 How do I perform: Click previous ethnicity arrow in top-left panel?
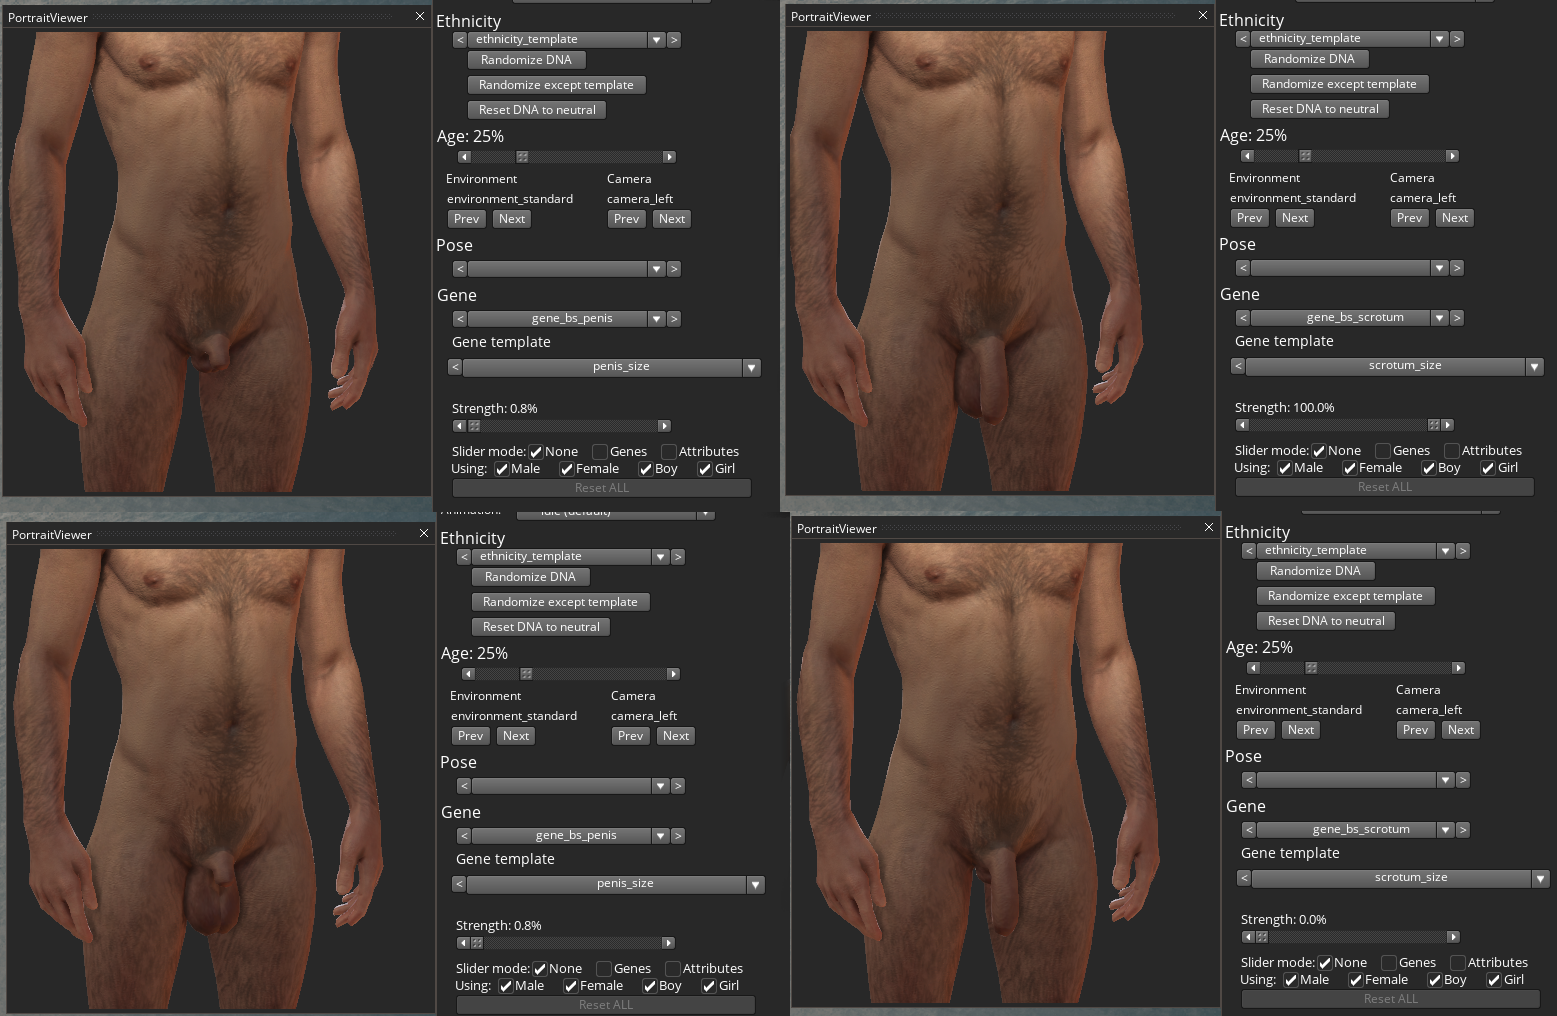(460, 39)
